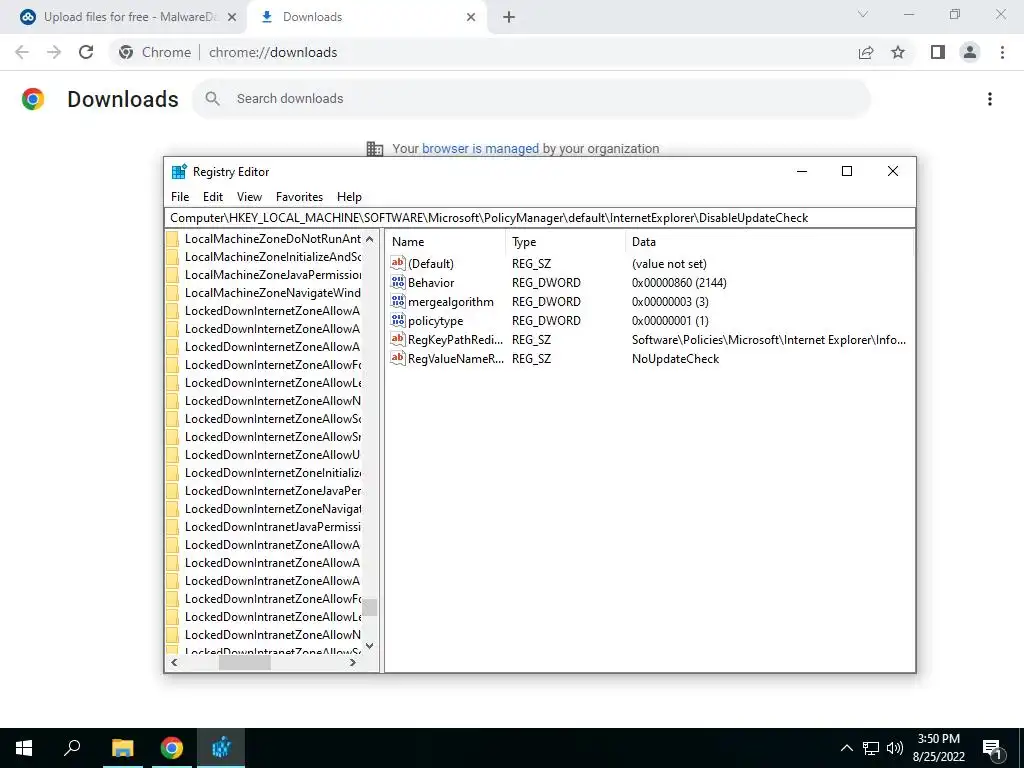Select the LocalMachineZoneNavigateWind key
Image resolution: width=1024 pixels, height=768 pixels.
pos(272,293)
